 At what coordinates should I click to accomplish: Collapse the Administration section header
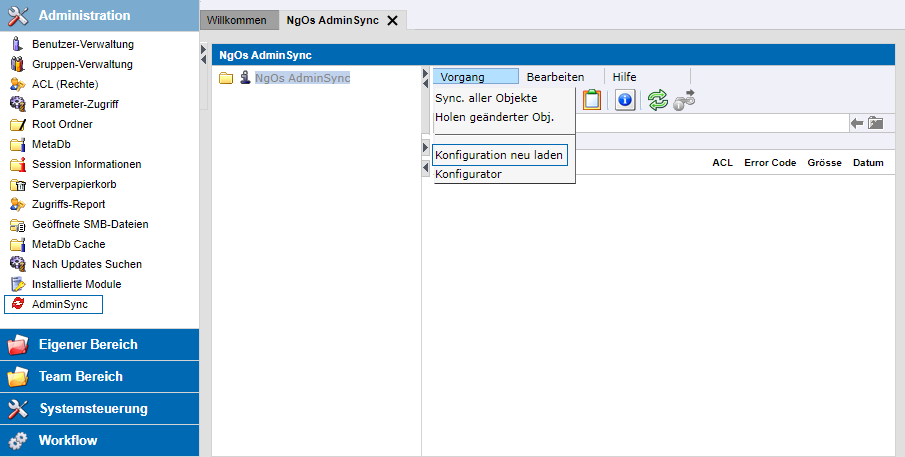click(x=100, y=16)
